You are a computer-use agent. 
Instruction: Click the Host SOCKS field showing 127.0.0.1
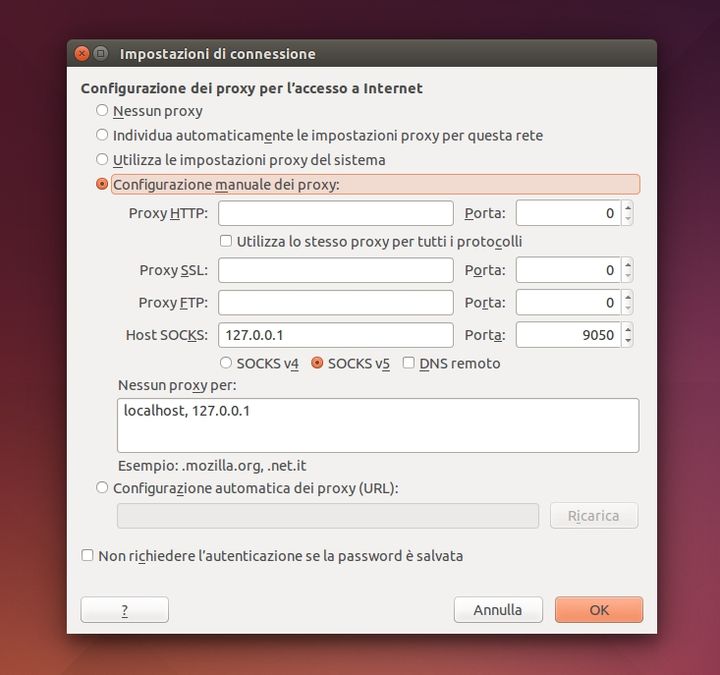point(336,335)
